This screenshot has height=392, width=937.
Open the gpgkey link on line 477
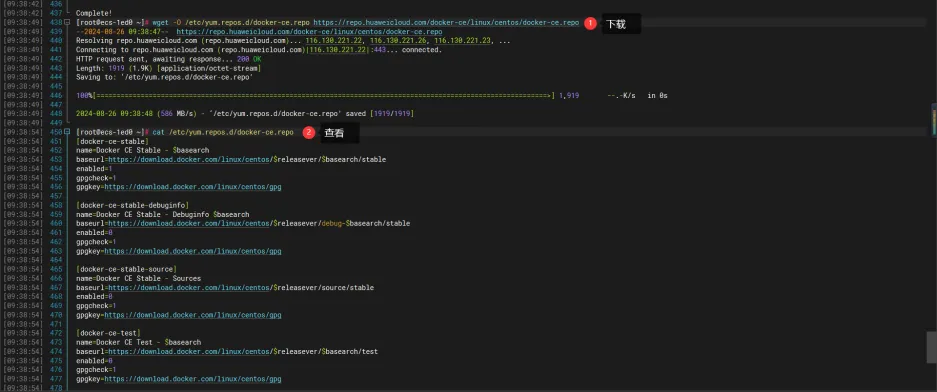coord(192,379)
